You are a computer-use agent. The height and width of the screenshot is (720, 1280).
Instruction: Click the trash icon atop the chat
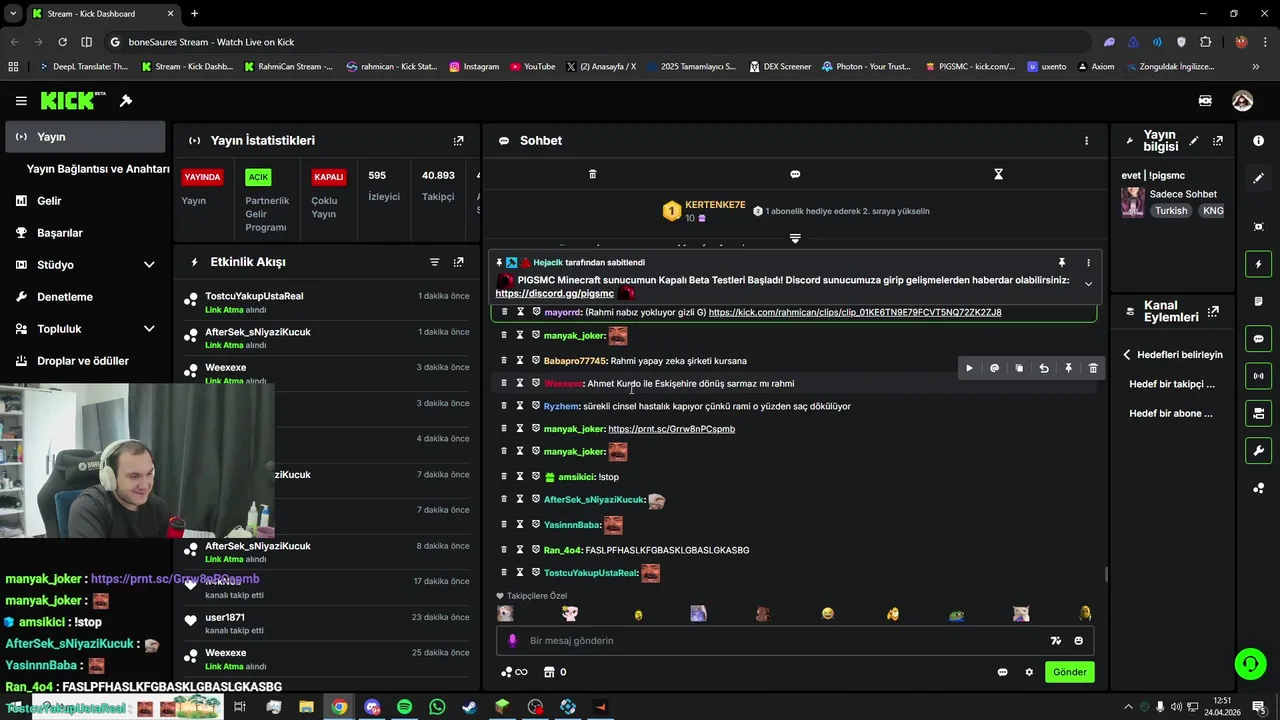point(592,174)
